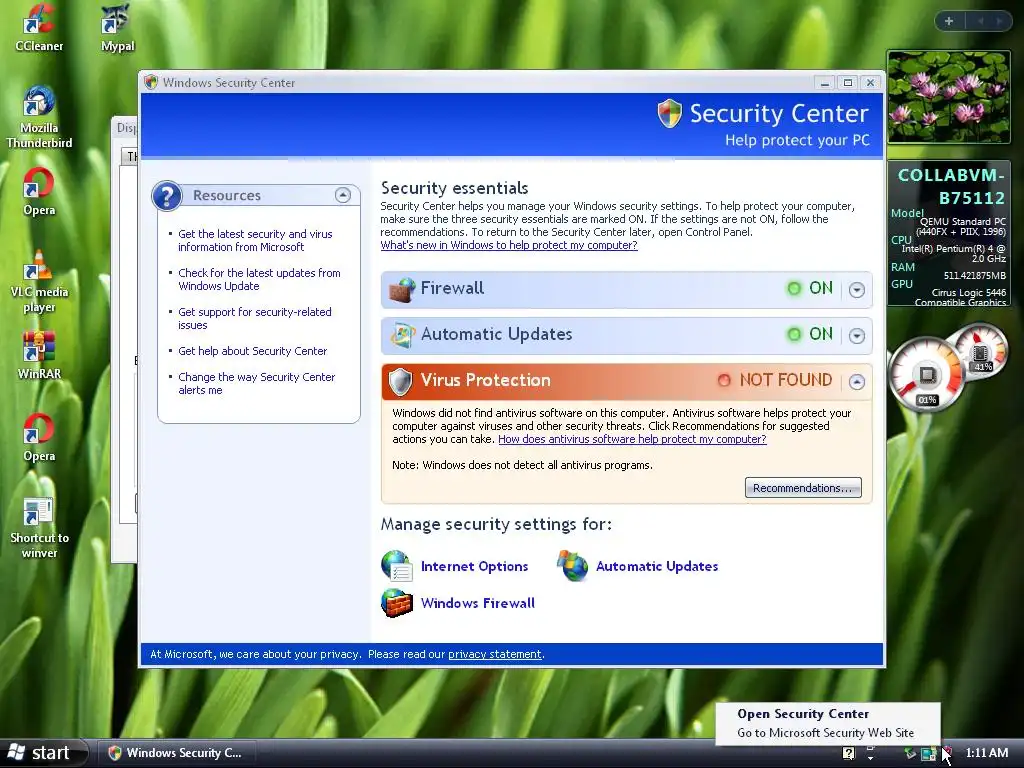The height and width of the screenshot is (768, 1024).
Task: Click the Virus Protection NOT FOUND status indicator
Action: (775, 380)
